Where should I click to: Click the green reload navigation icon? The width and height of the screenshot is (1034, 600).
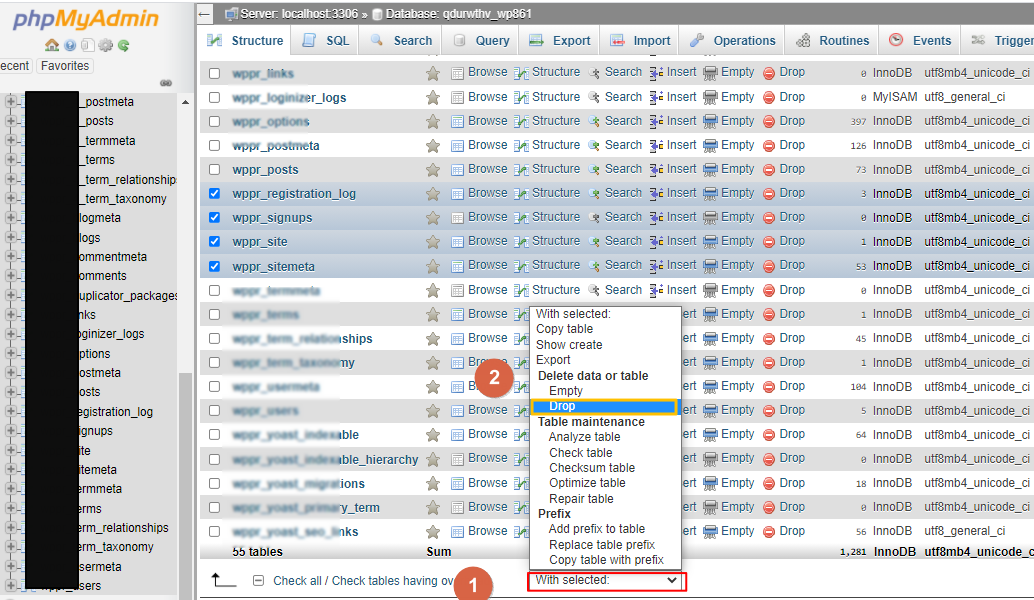click(x=123, y=45)
